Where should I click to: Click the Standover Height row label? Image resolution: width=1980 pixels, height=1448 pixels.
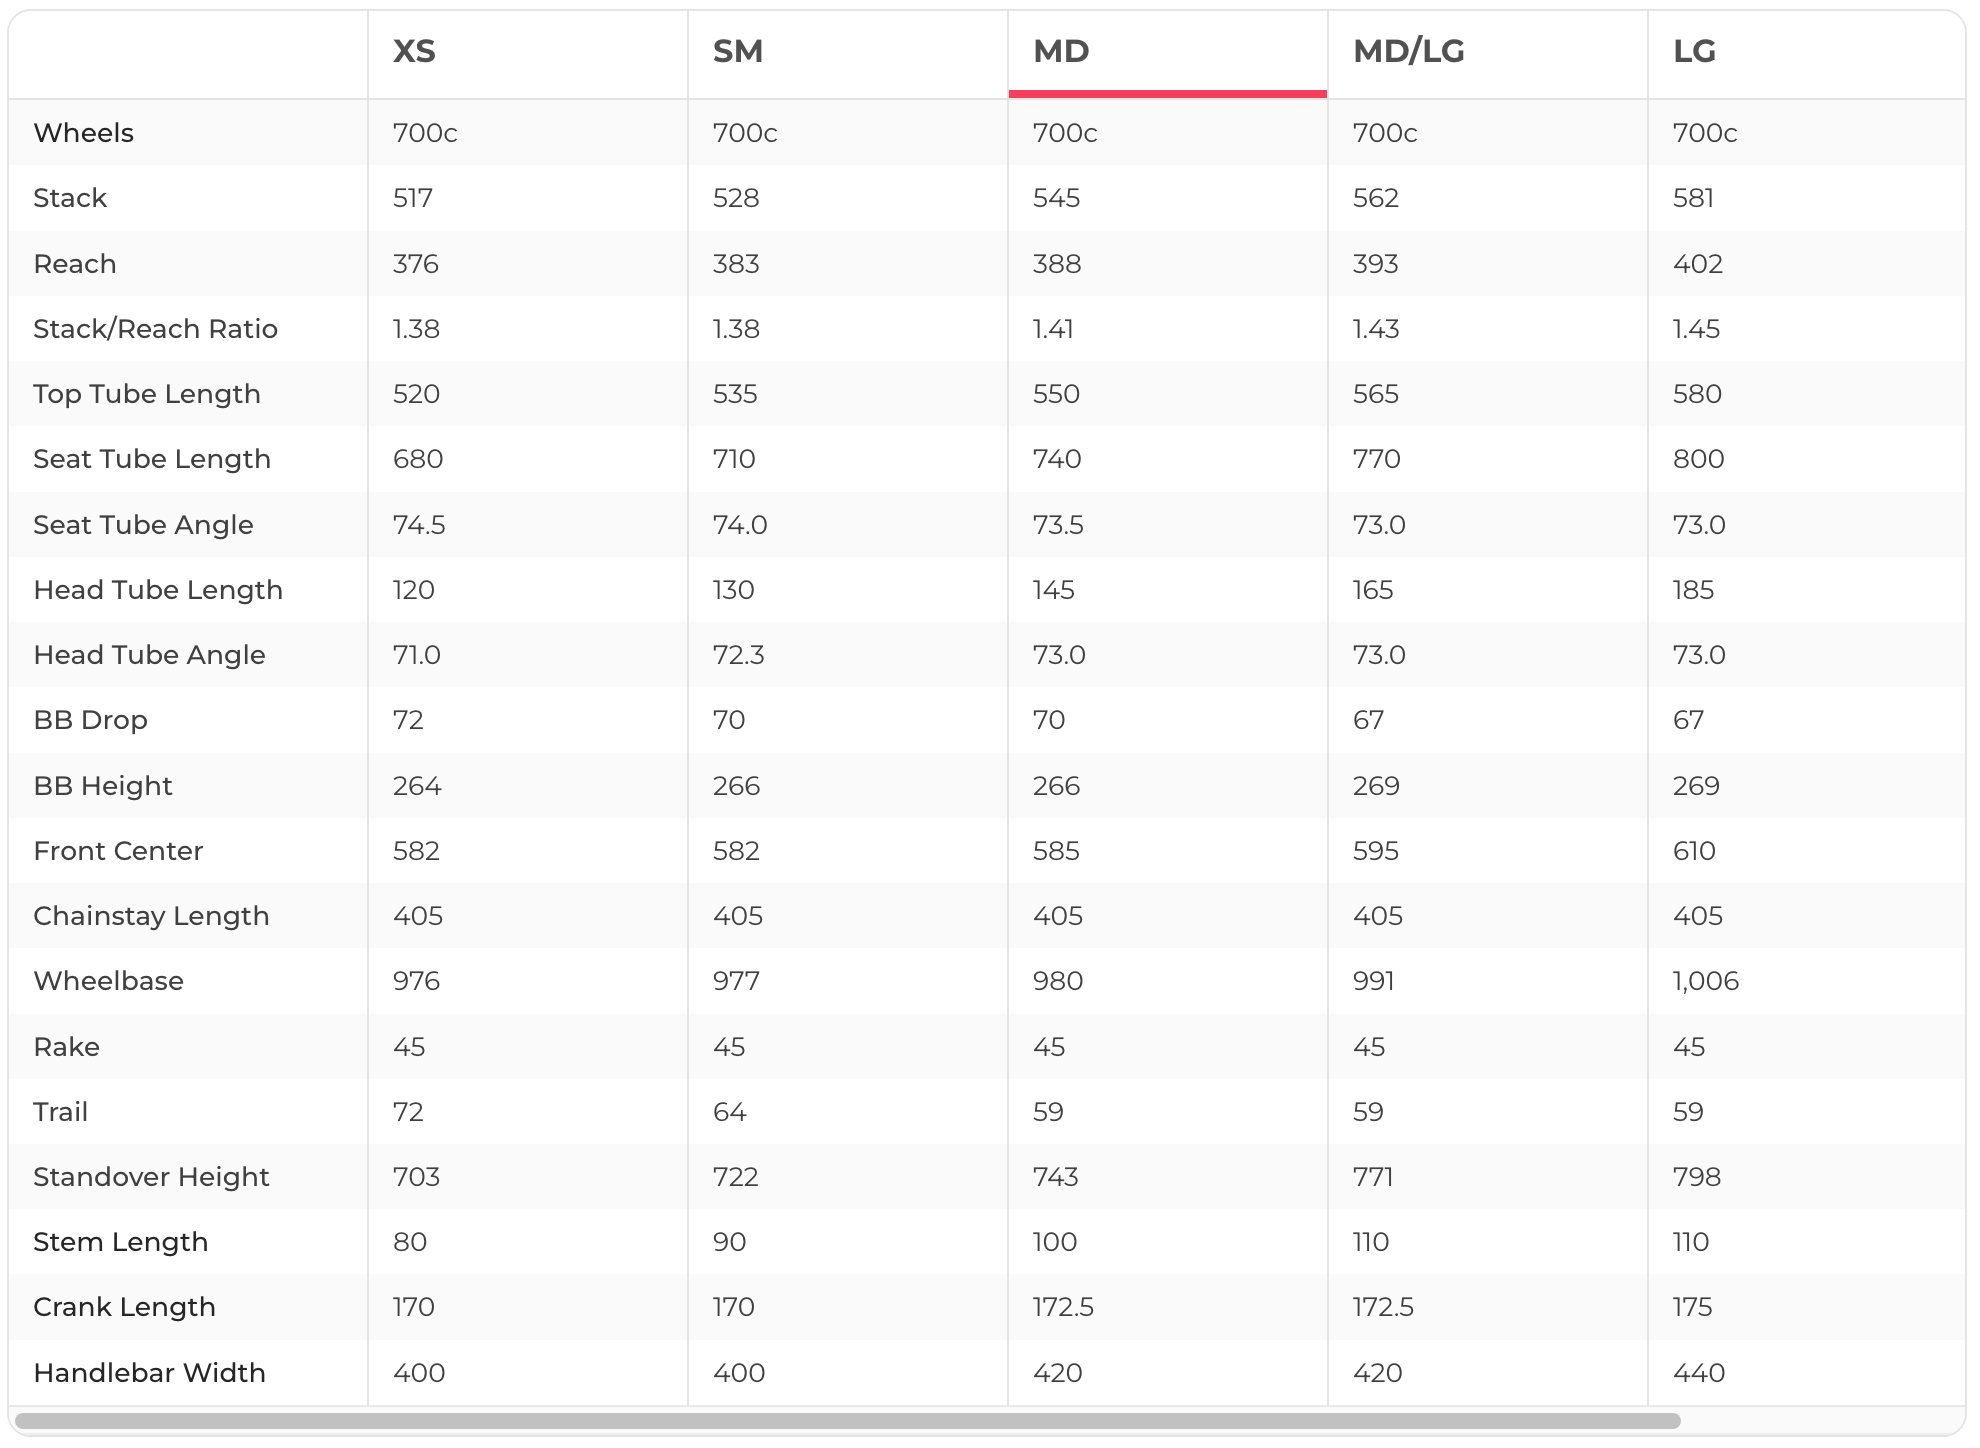tap(151, 1177)
